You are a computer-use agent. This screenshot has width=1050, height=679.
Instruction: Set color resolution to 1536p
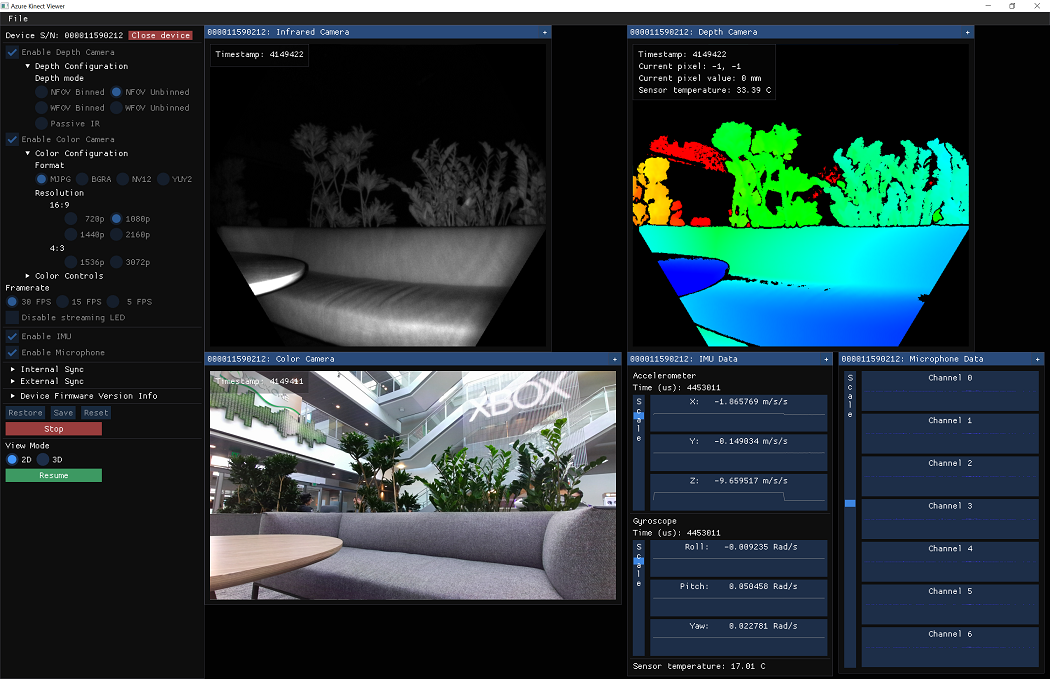[71, 262]
